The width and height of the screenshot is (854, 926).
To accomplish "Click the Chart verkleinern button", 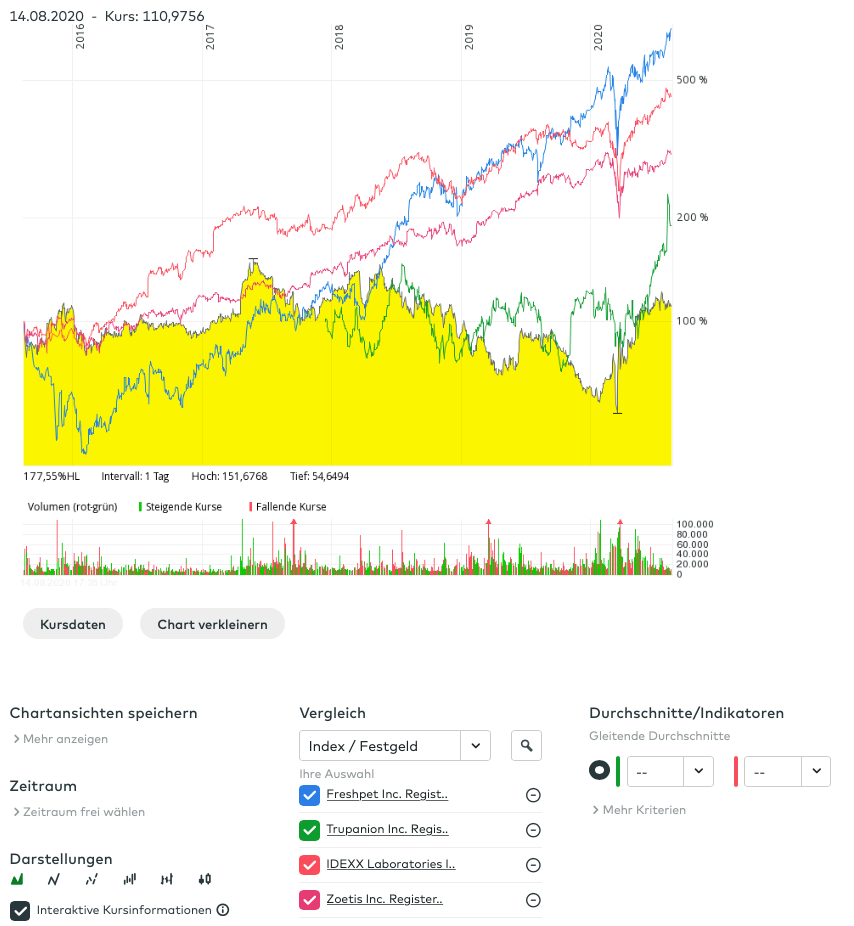I will (x=212, y=624).
